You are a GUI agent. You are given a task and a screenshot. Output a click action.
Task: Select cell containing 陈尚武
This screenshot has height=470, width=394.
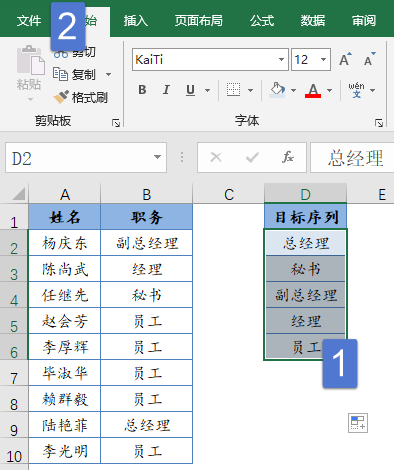point(65,269)
